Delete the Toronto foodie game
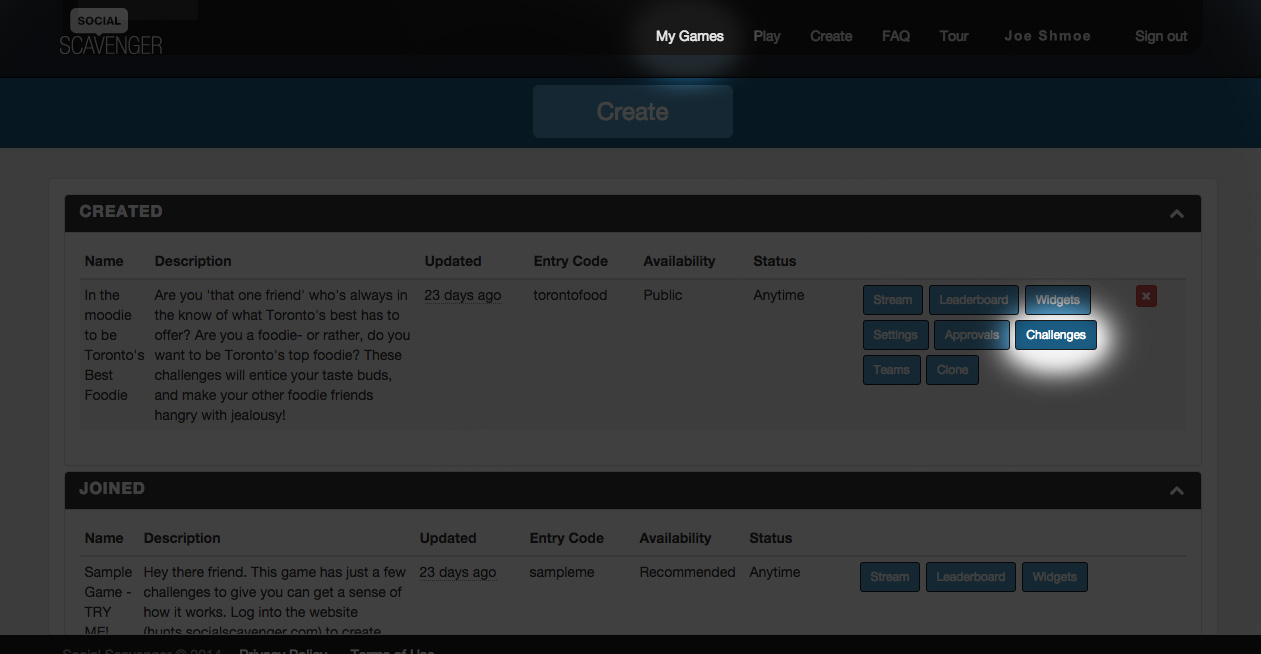The width and height of the screenshot is (1261, 654). point(1146,296)
